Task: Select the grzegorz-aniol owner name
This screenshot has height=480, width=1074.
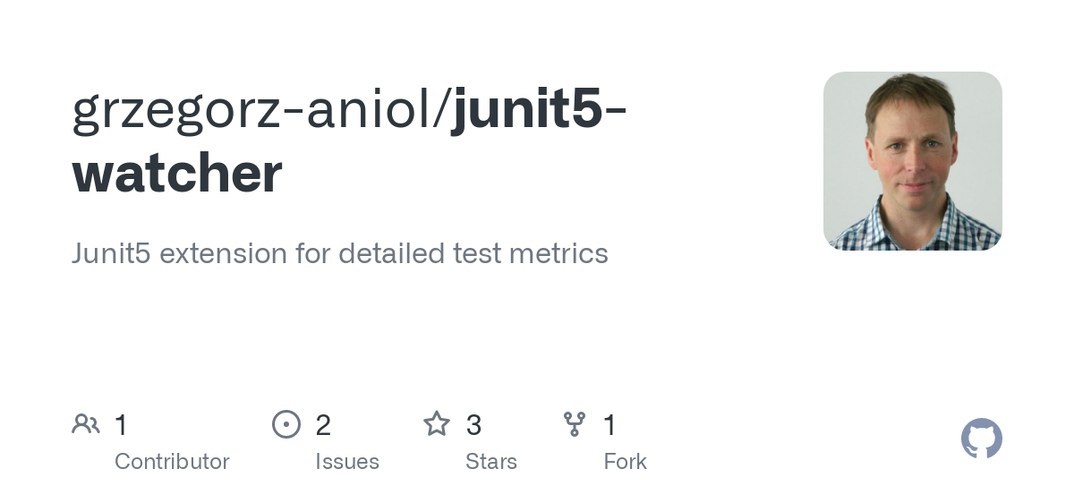Action: click(x=251, y=110)
